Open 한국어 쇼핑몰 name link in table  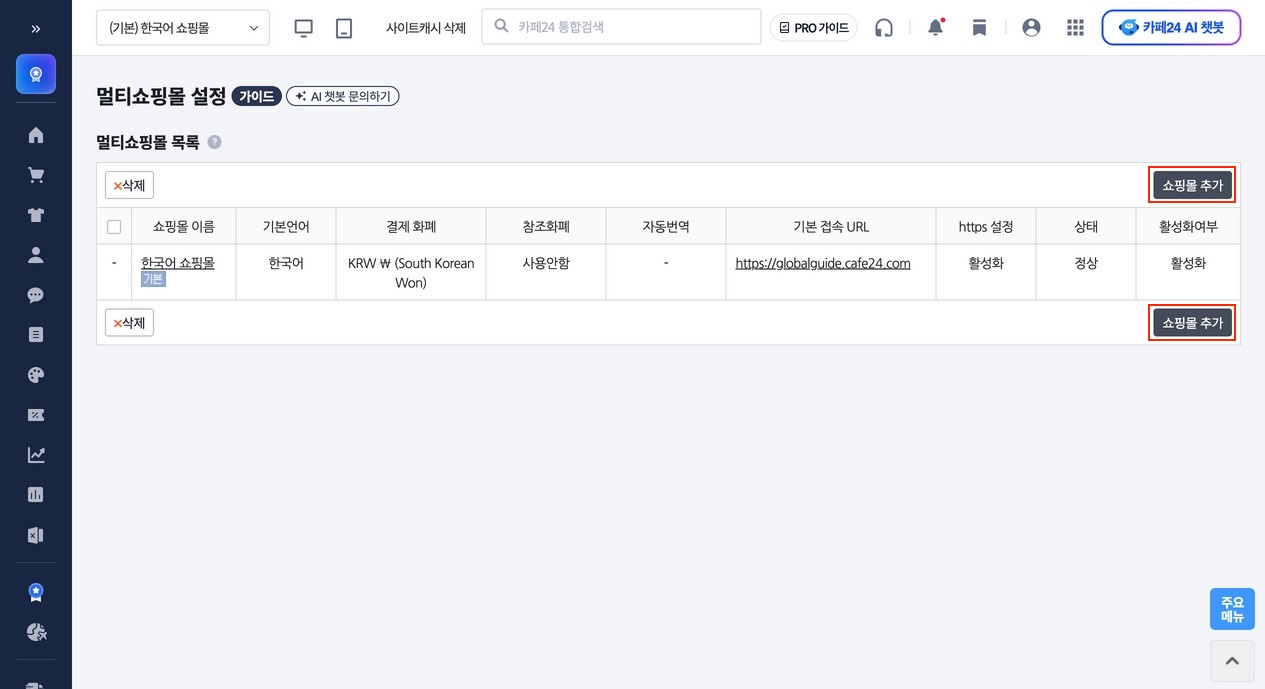178,263
